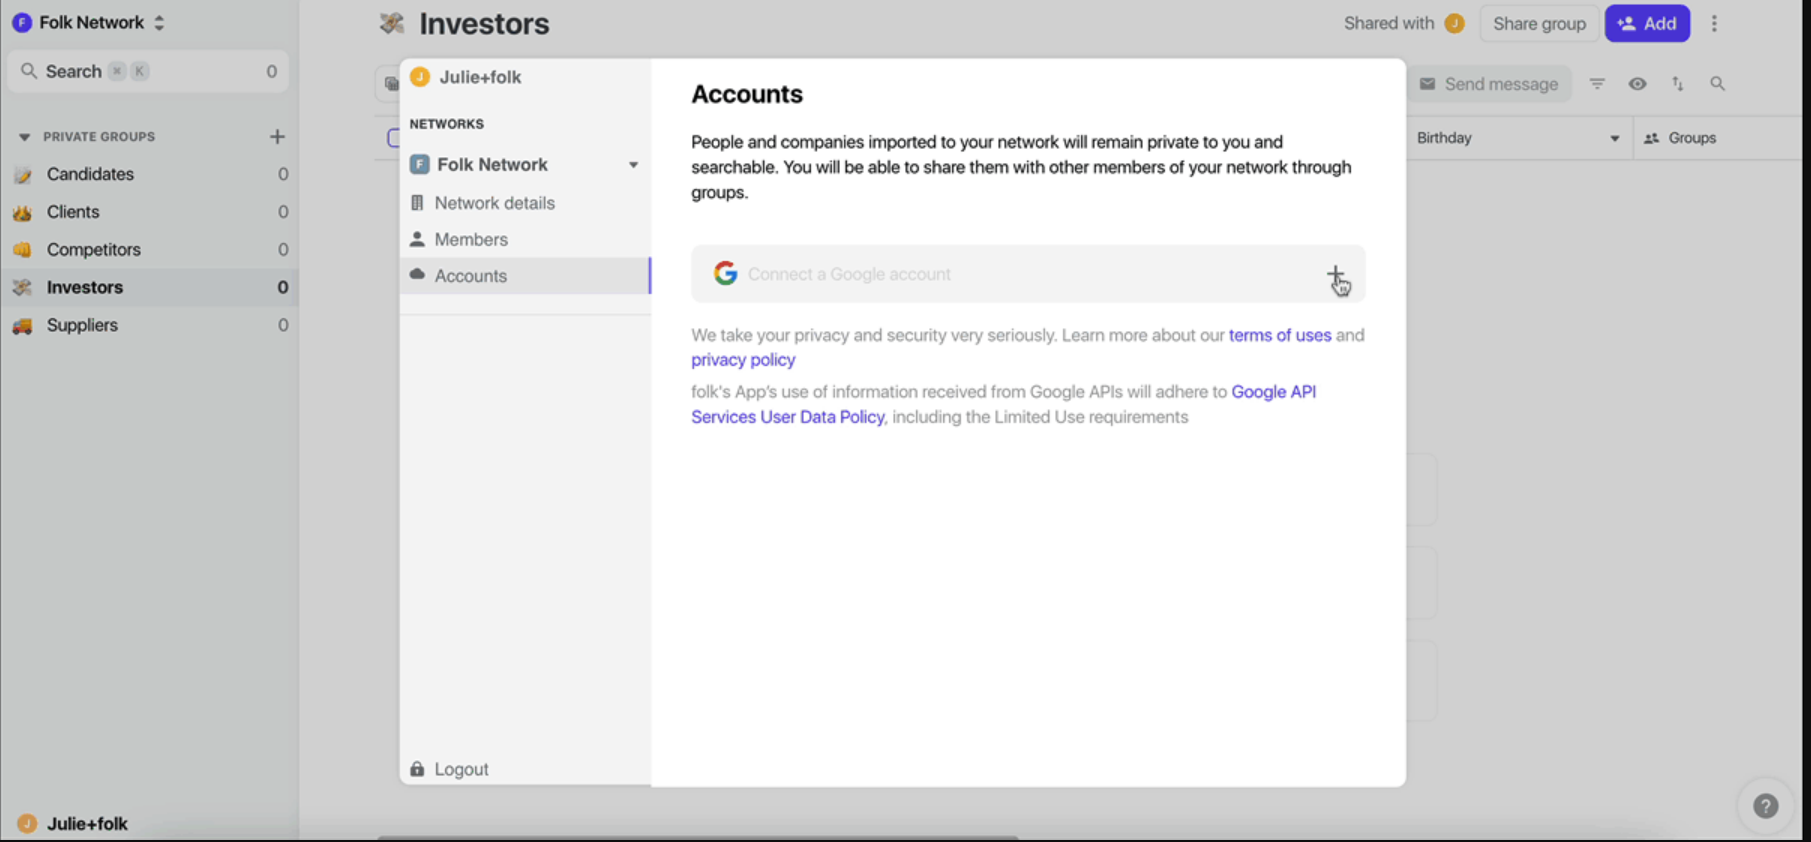Open the Members settings section
Screen dimensions: 1811x842
[x=471, y=240]
